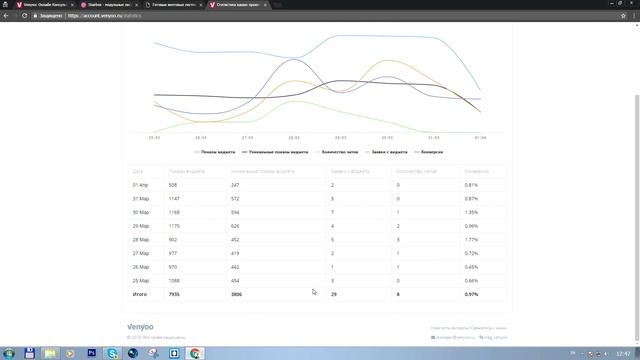The image size is (640, 360).
Task: Toggle the 'Показы виджета' series in chart legend
Action: 215,152
